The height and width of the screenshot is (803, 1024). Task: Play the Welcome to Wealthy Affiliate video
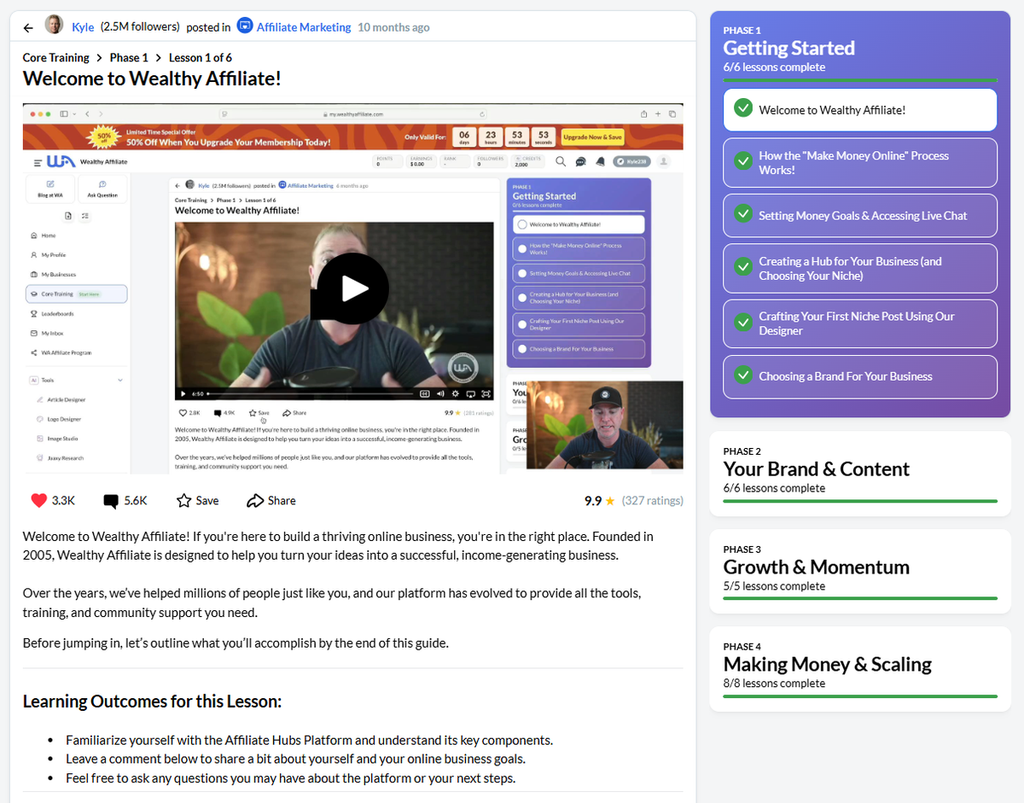pos(353,289)
